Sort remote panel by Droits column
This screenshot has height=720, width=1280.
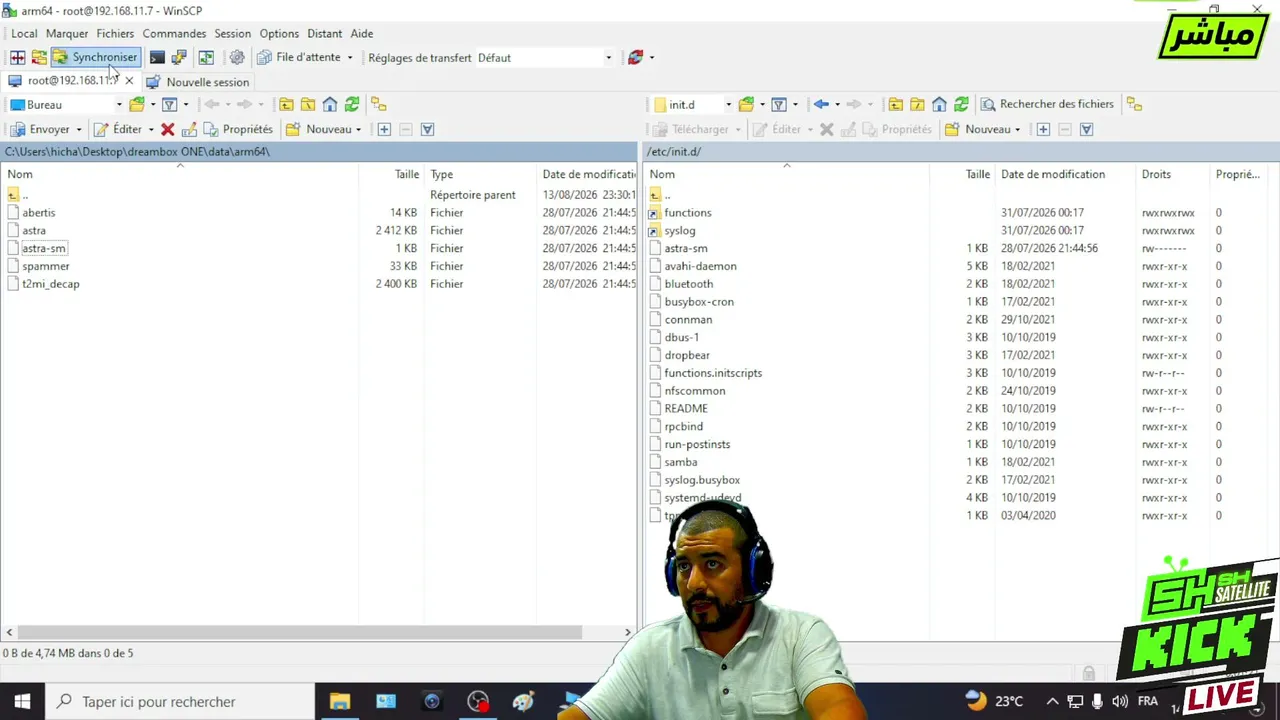pyautogui.click(x=1172, y=174)
